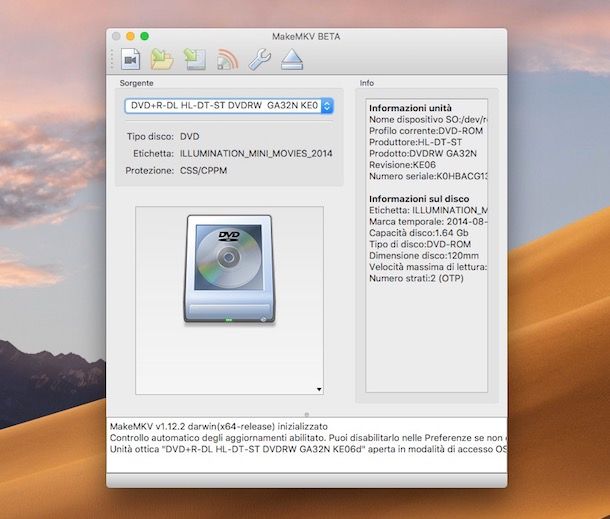Click the CSS/CPPM protection value

coord(203,170)
